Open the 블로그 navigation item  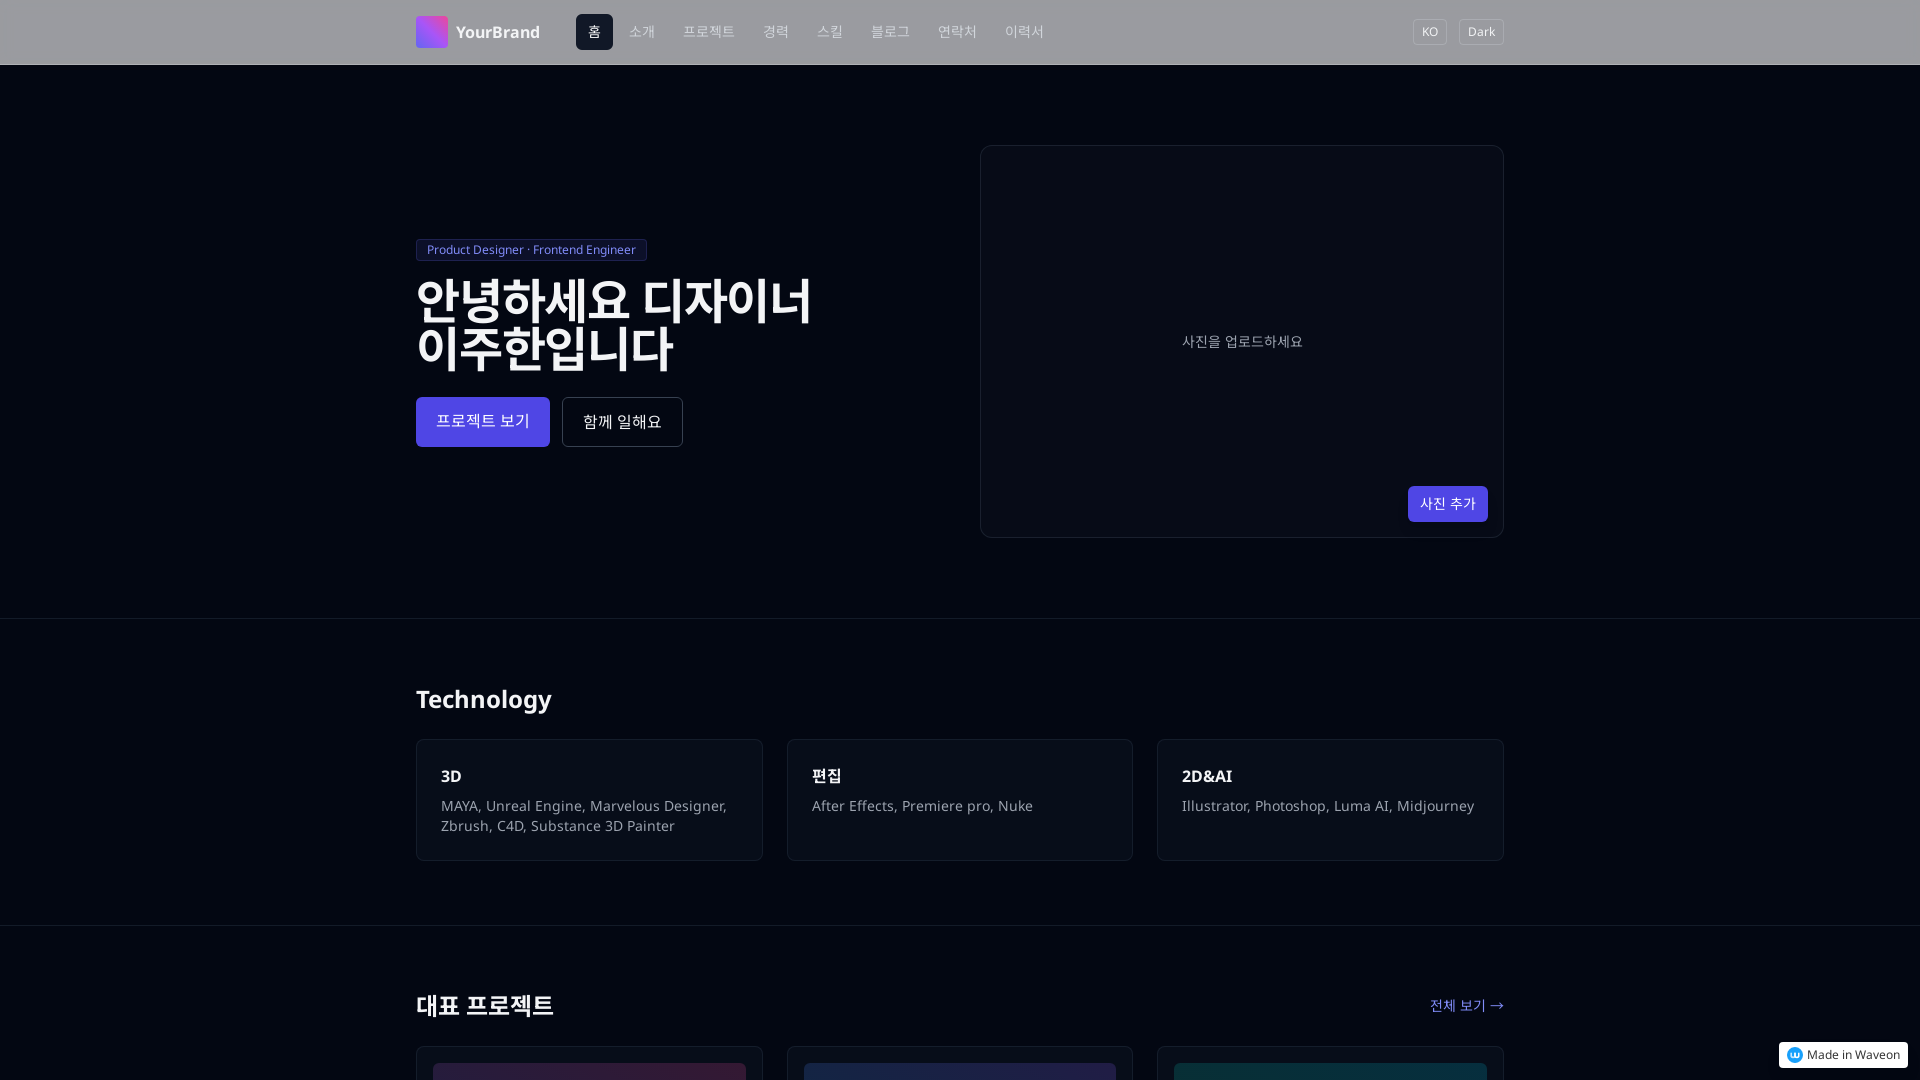click(x=889, y=31)
